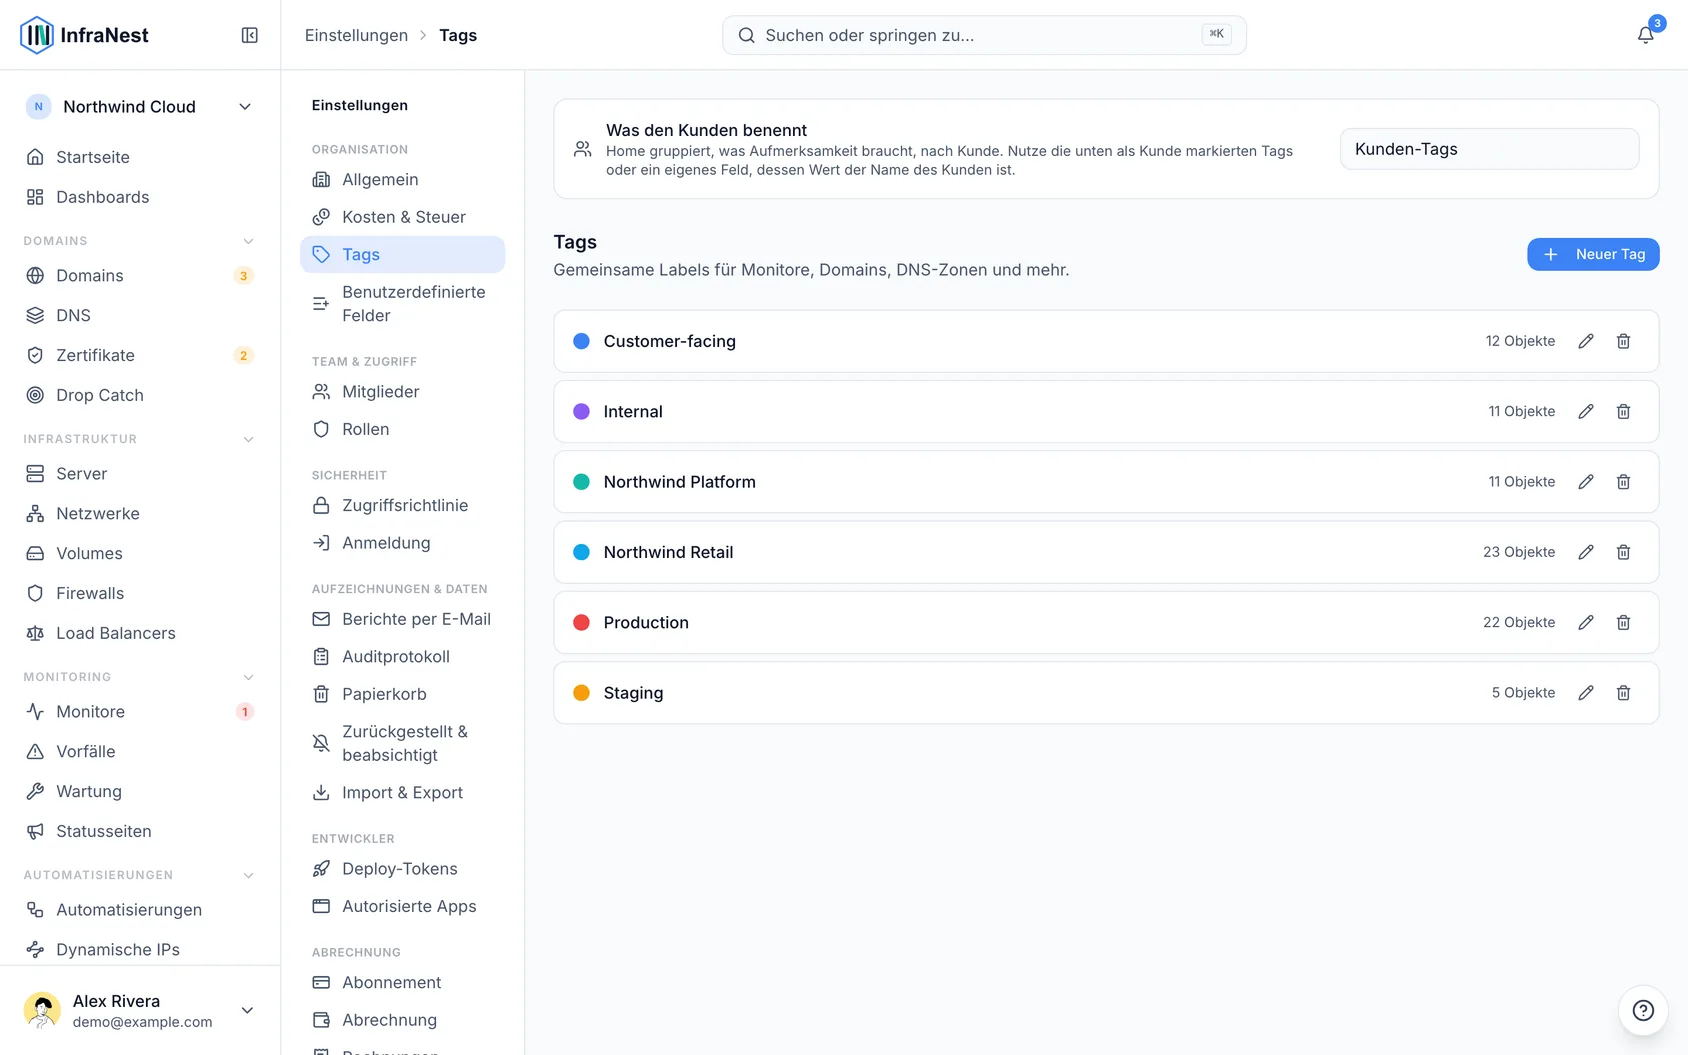Open Auditprotokoll settings
Image resolution: width=1688 pixels, height=1055 pixels.
[x=402, y=657]
